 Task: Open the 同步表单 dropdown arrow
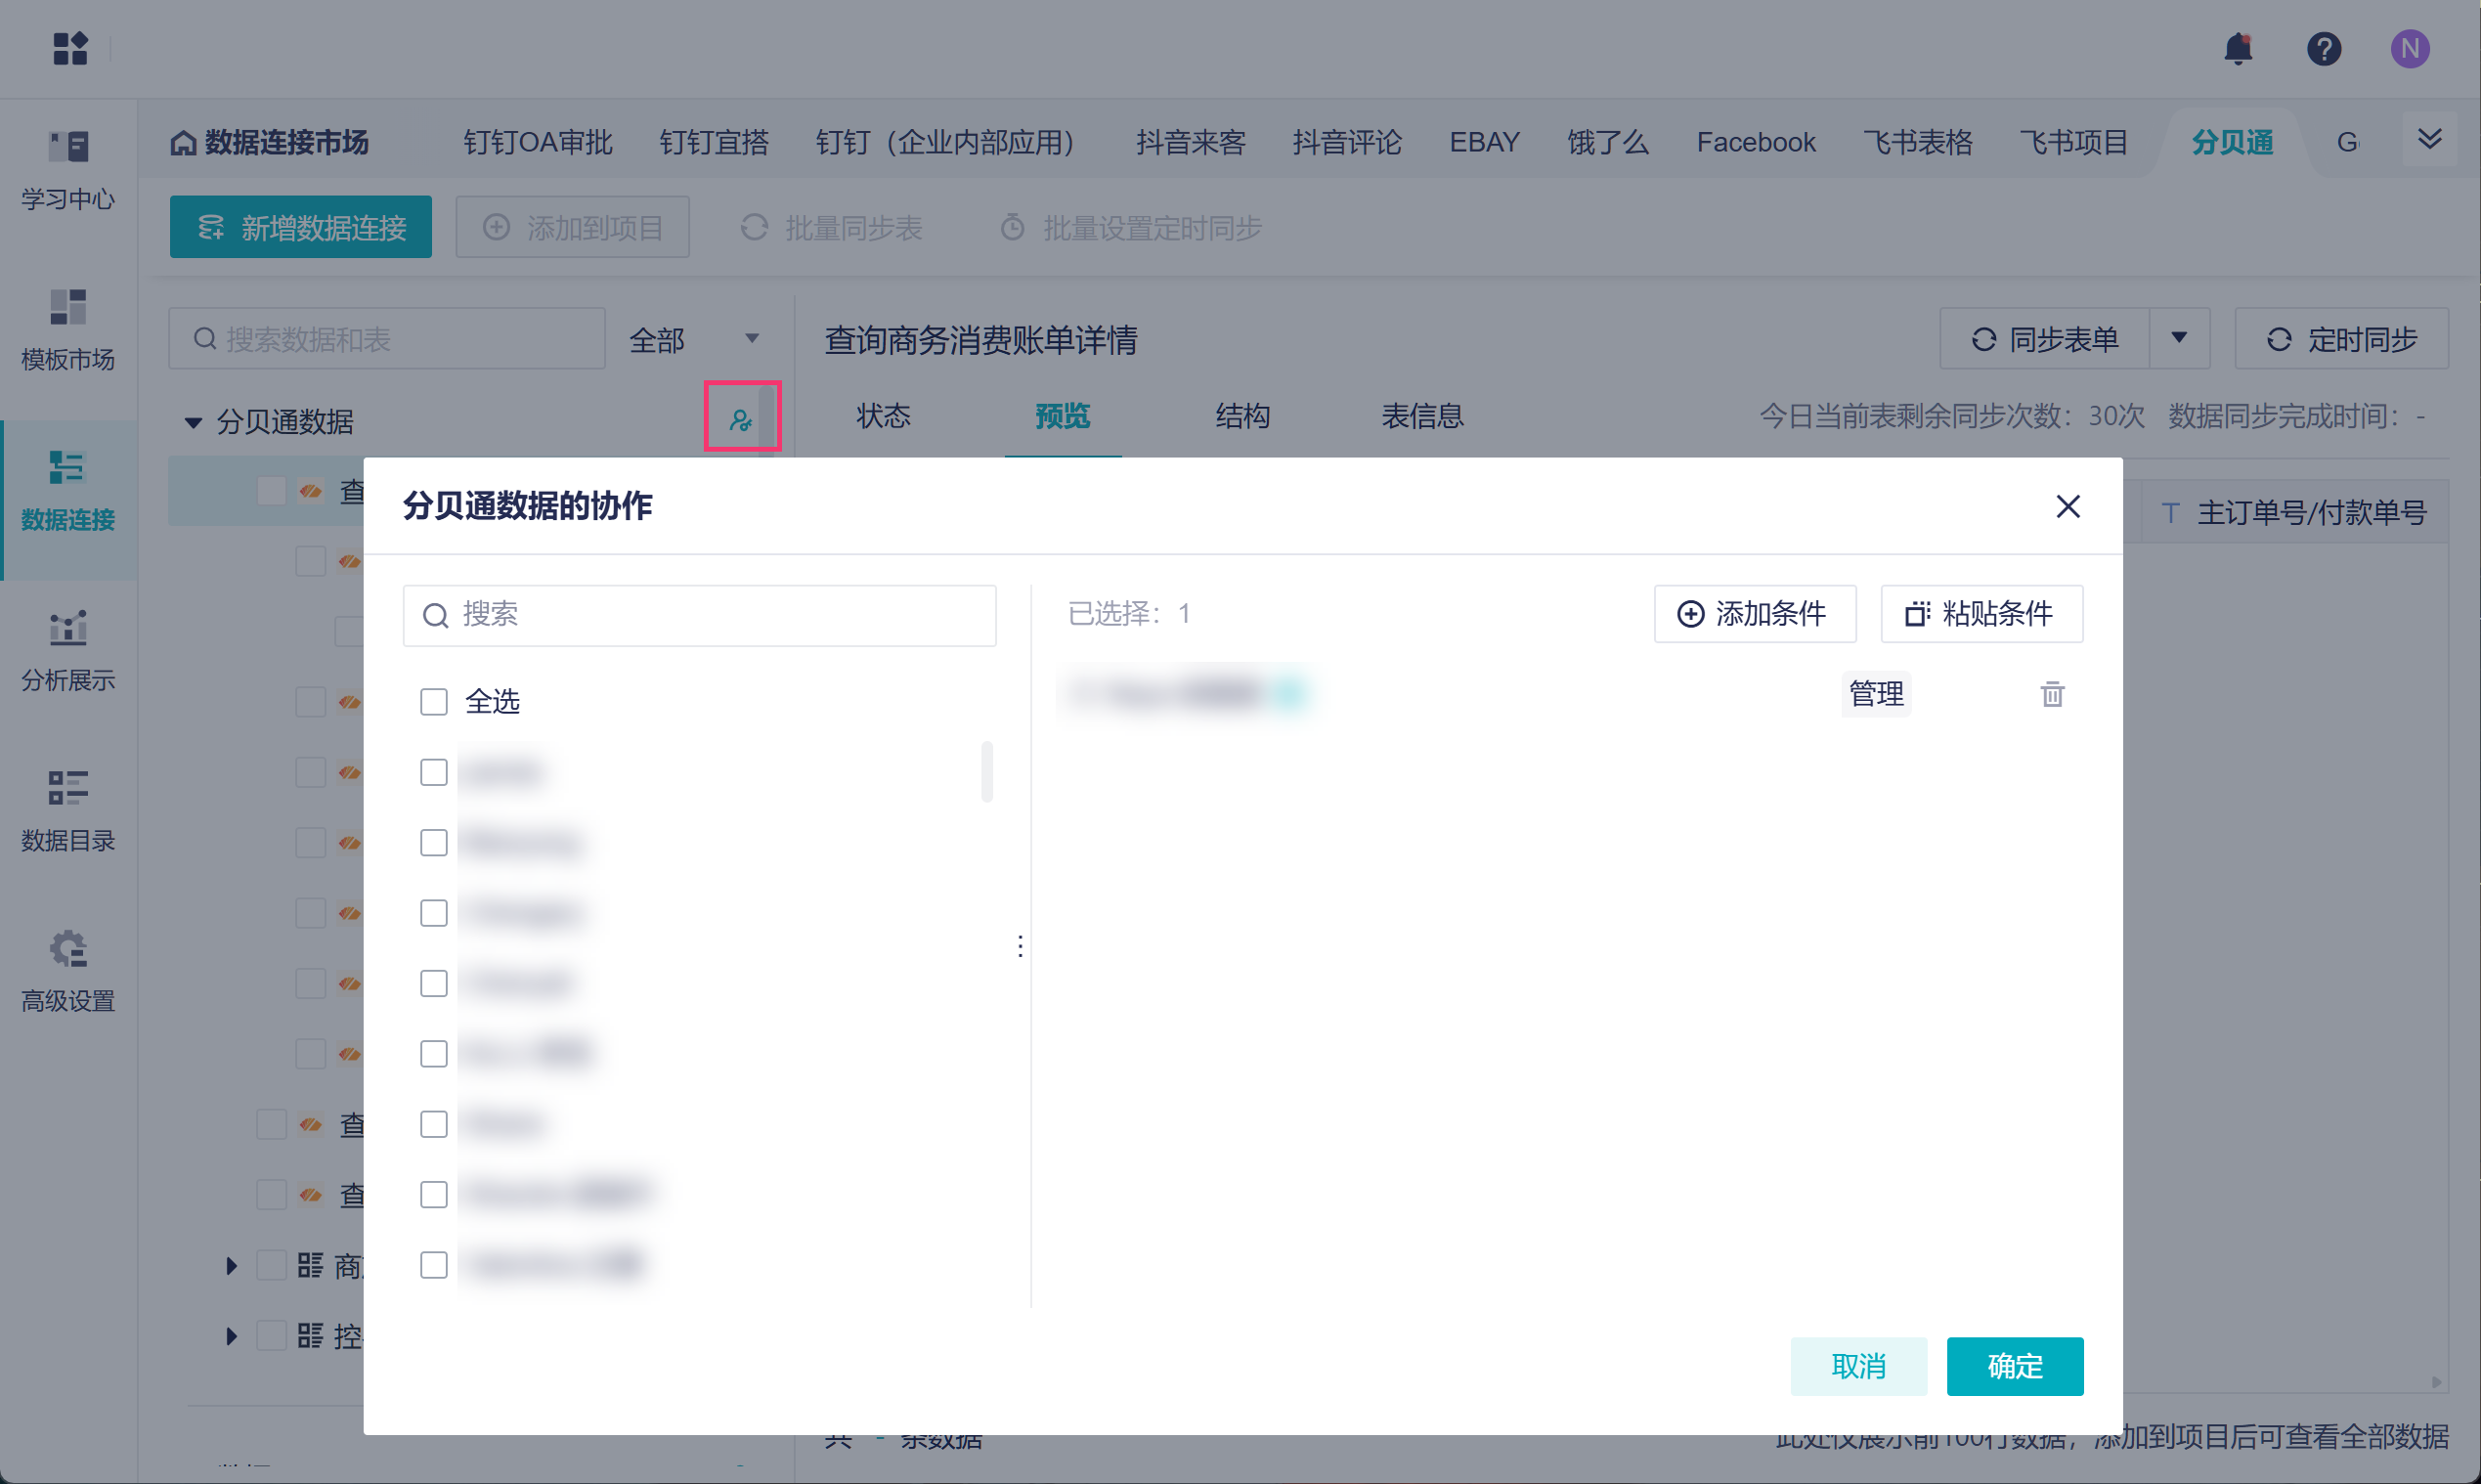2179,339
